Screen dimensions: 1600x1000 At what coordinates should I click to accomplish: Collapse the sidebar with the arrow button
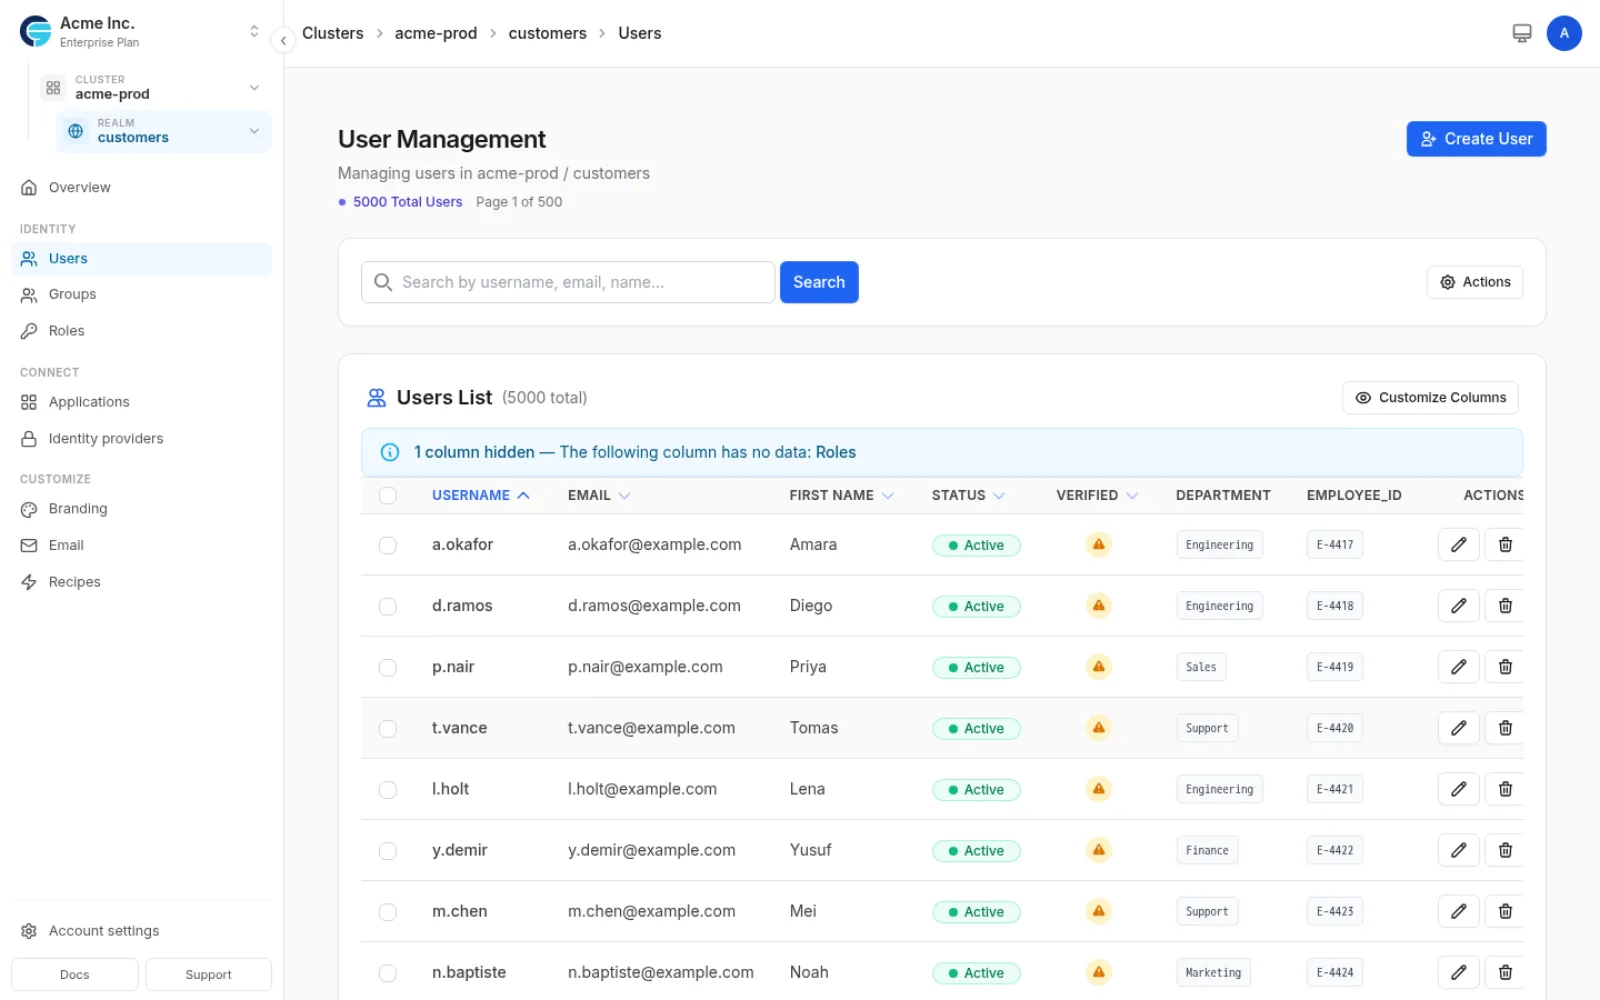(x=283, y=40)
